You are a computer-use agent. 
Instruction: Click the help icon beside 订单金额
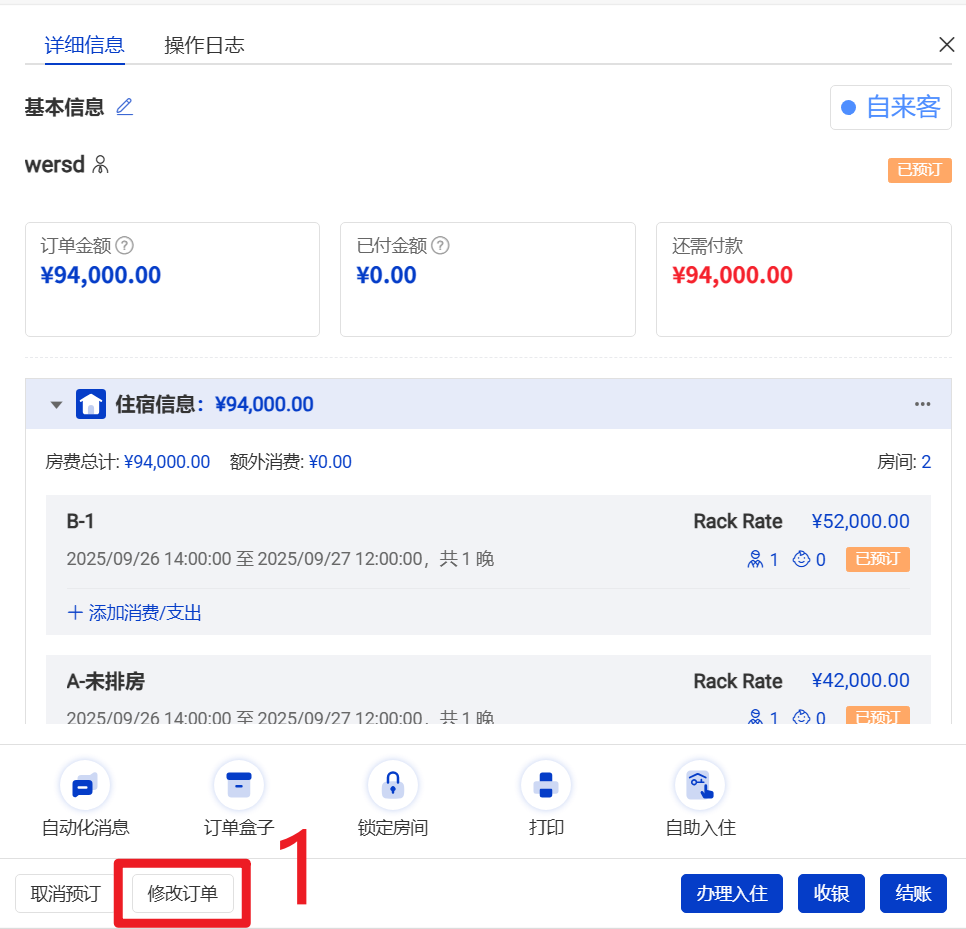125,245
